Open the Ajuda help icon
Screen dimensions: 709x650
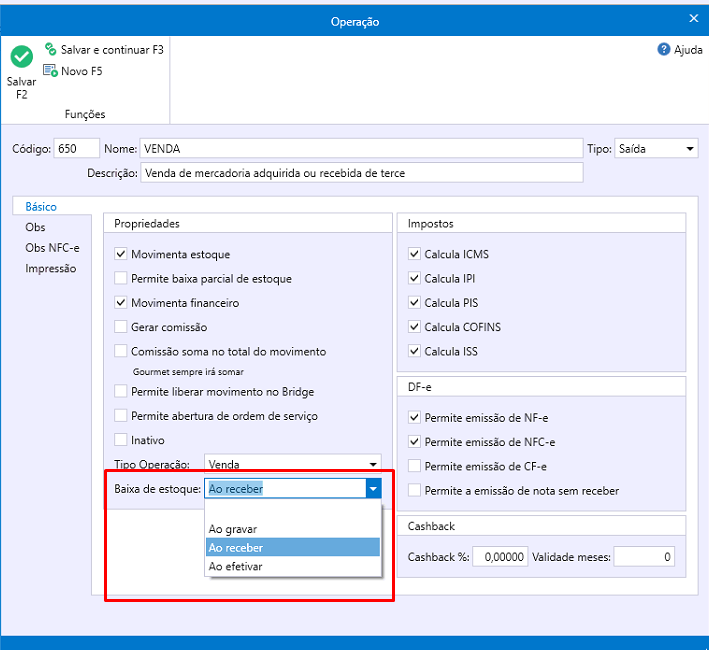(x=663, y=49)
